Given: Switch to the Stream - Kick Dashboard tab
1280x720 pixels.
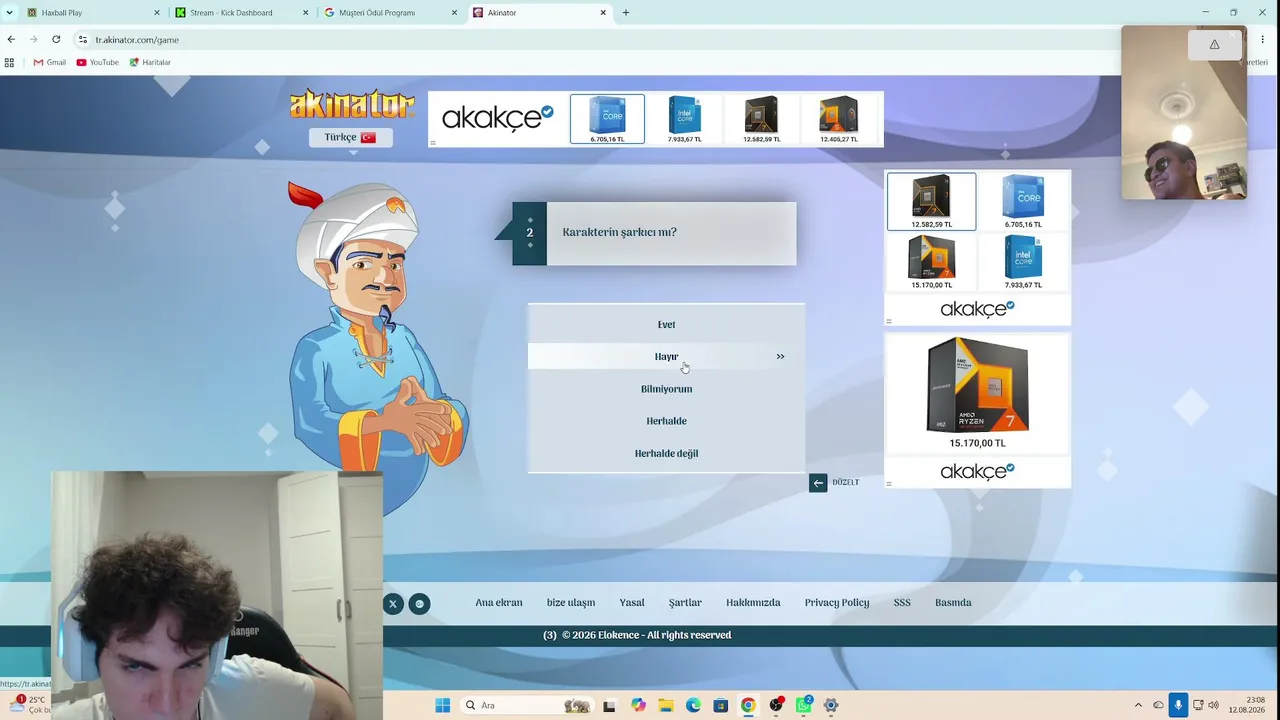Looking at the screenshot, I should click(243, 13).
